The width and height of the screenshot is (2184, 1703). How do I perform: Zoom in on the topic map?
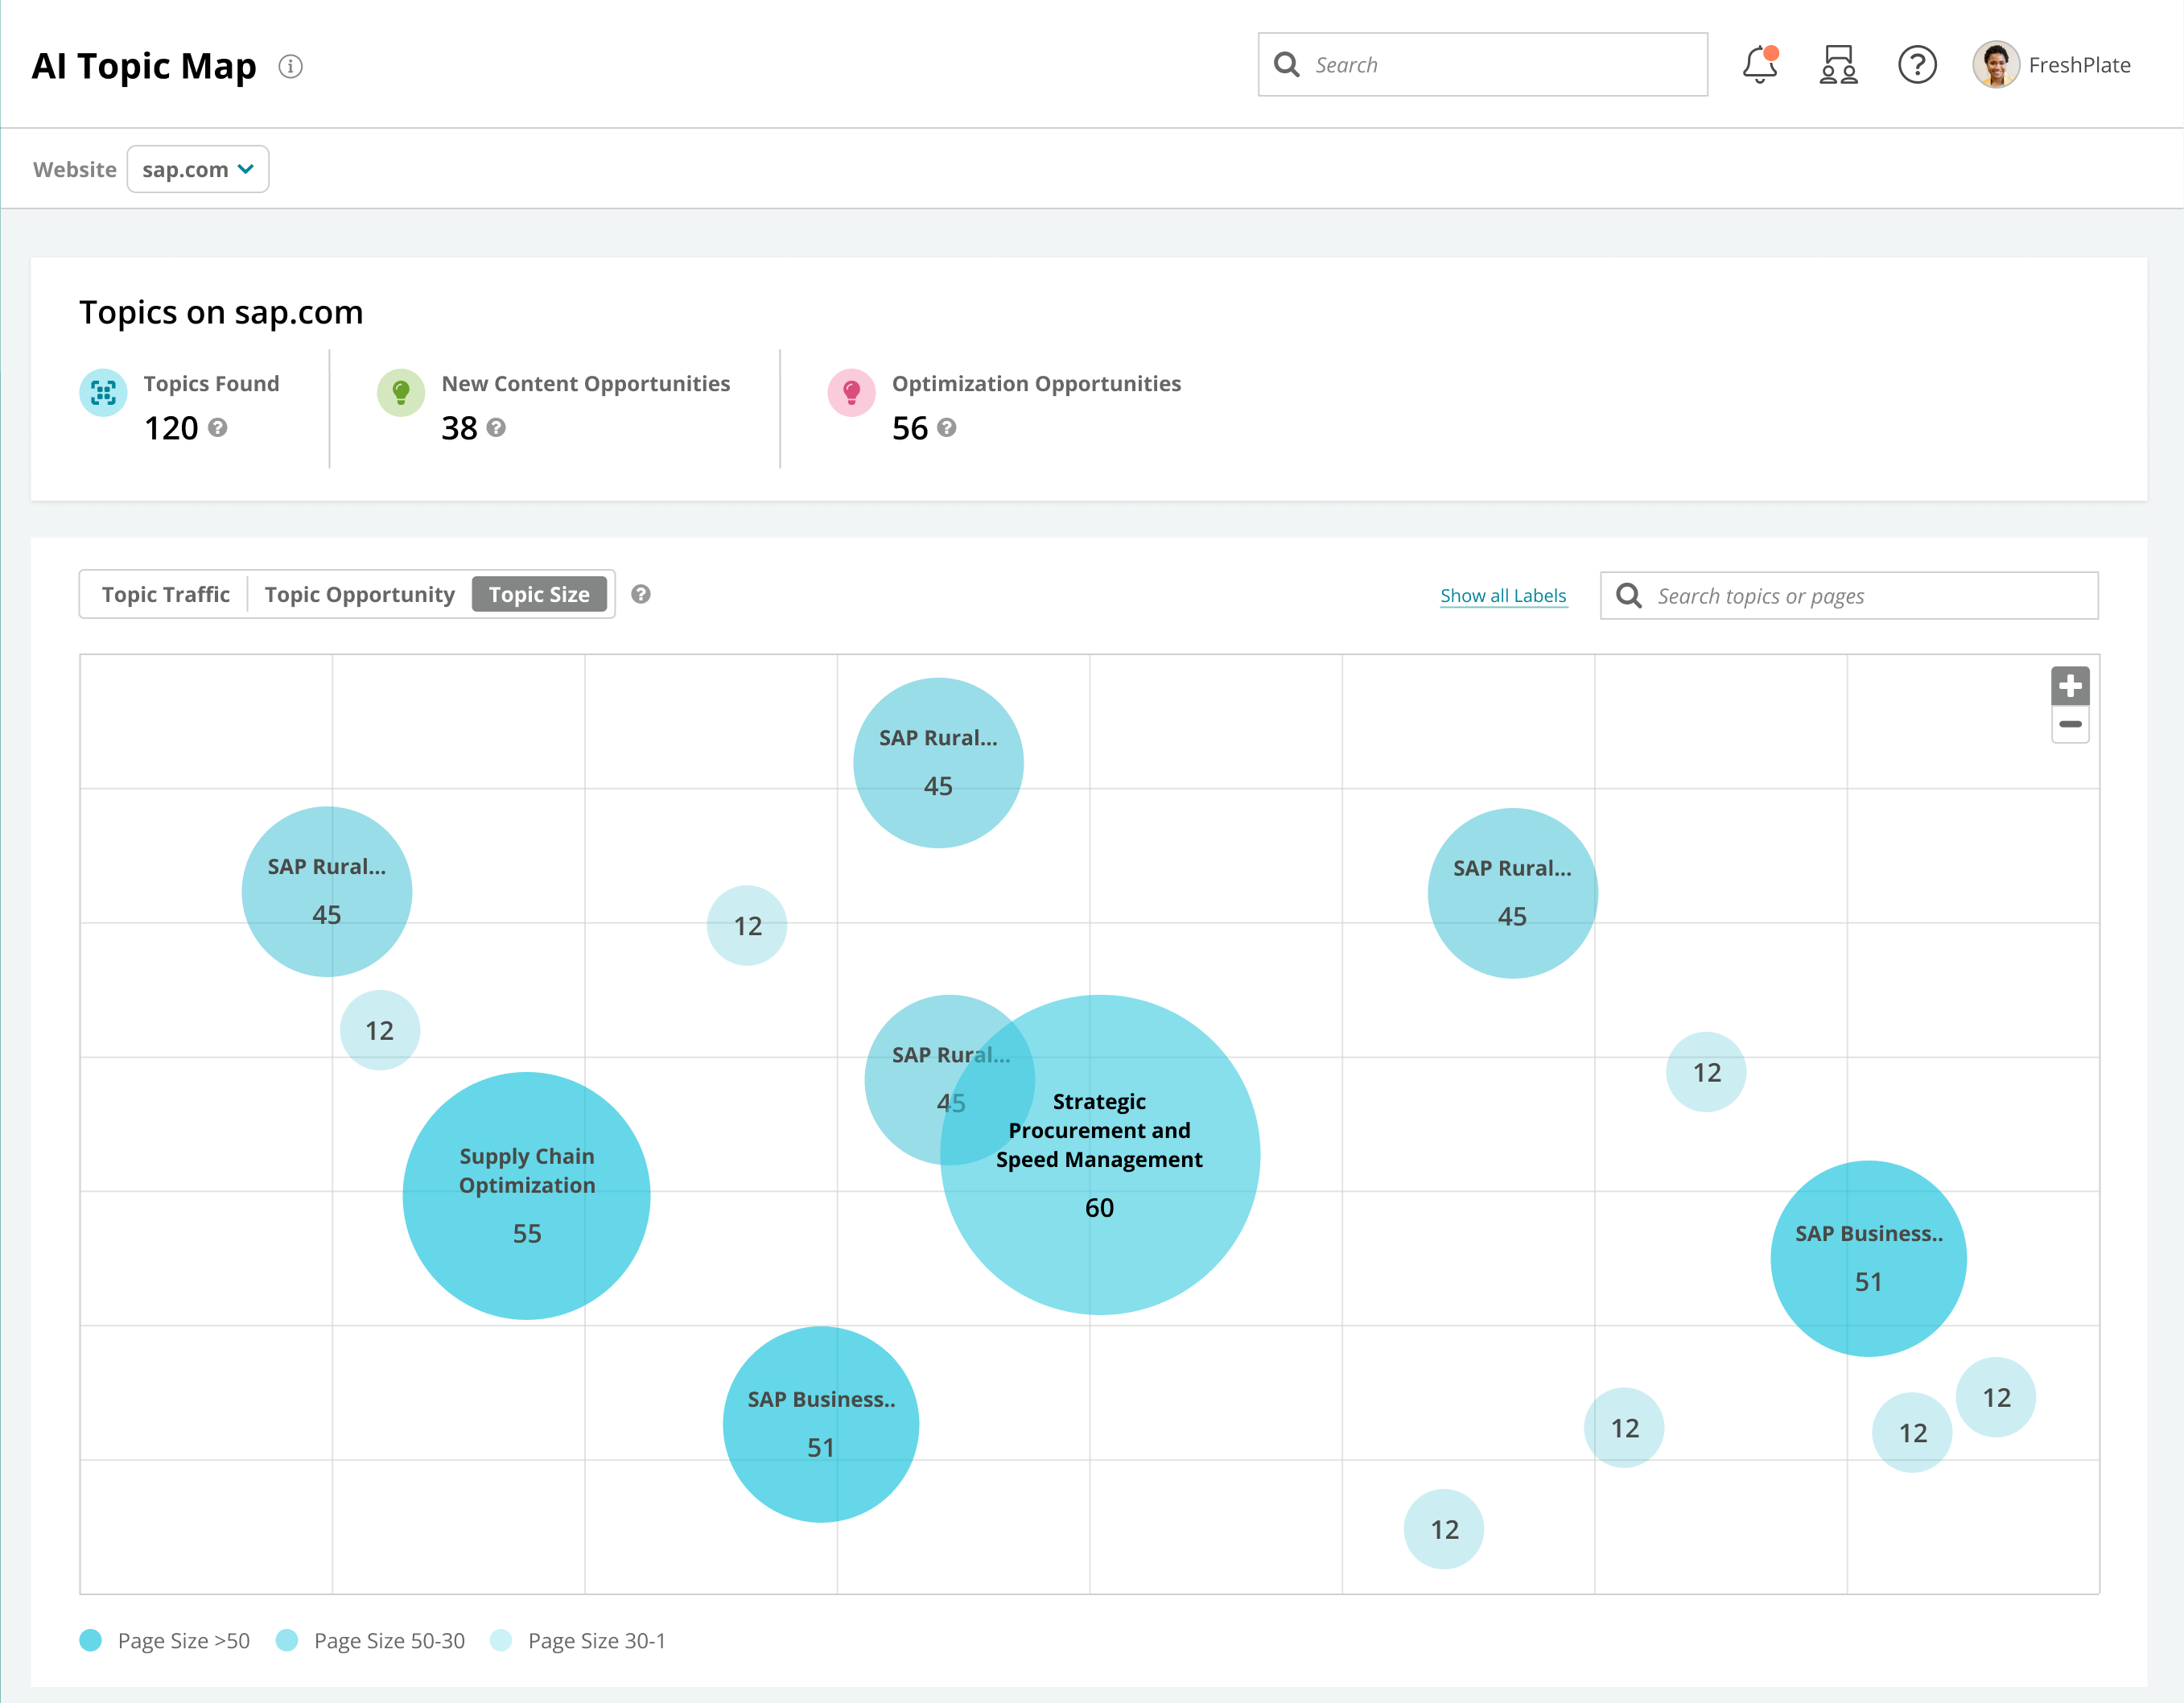pos(2070,686)
